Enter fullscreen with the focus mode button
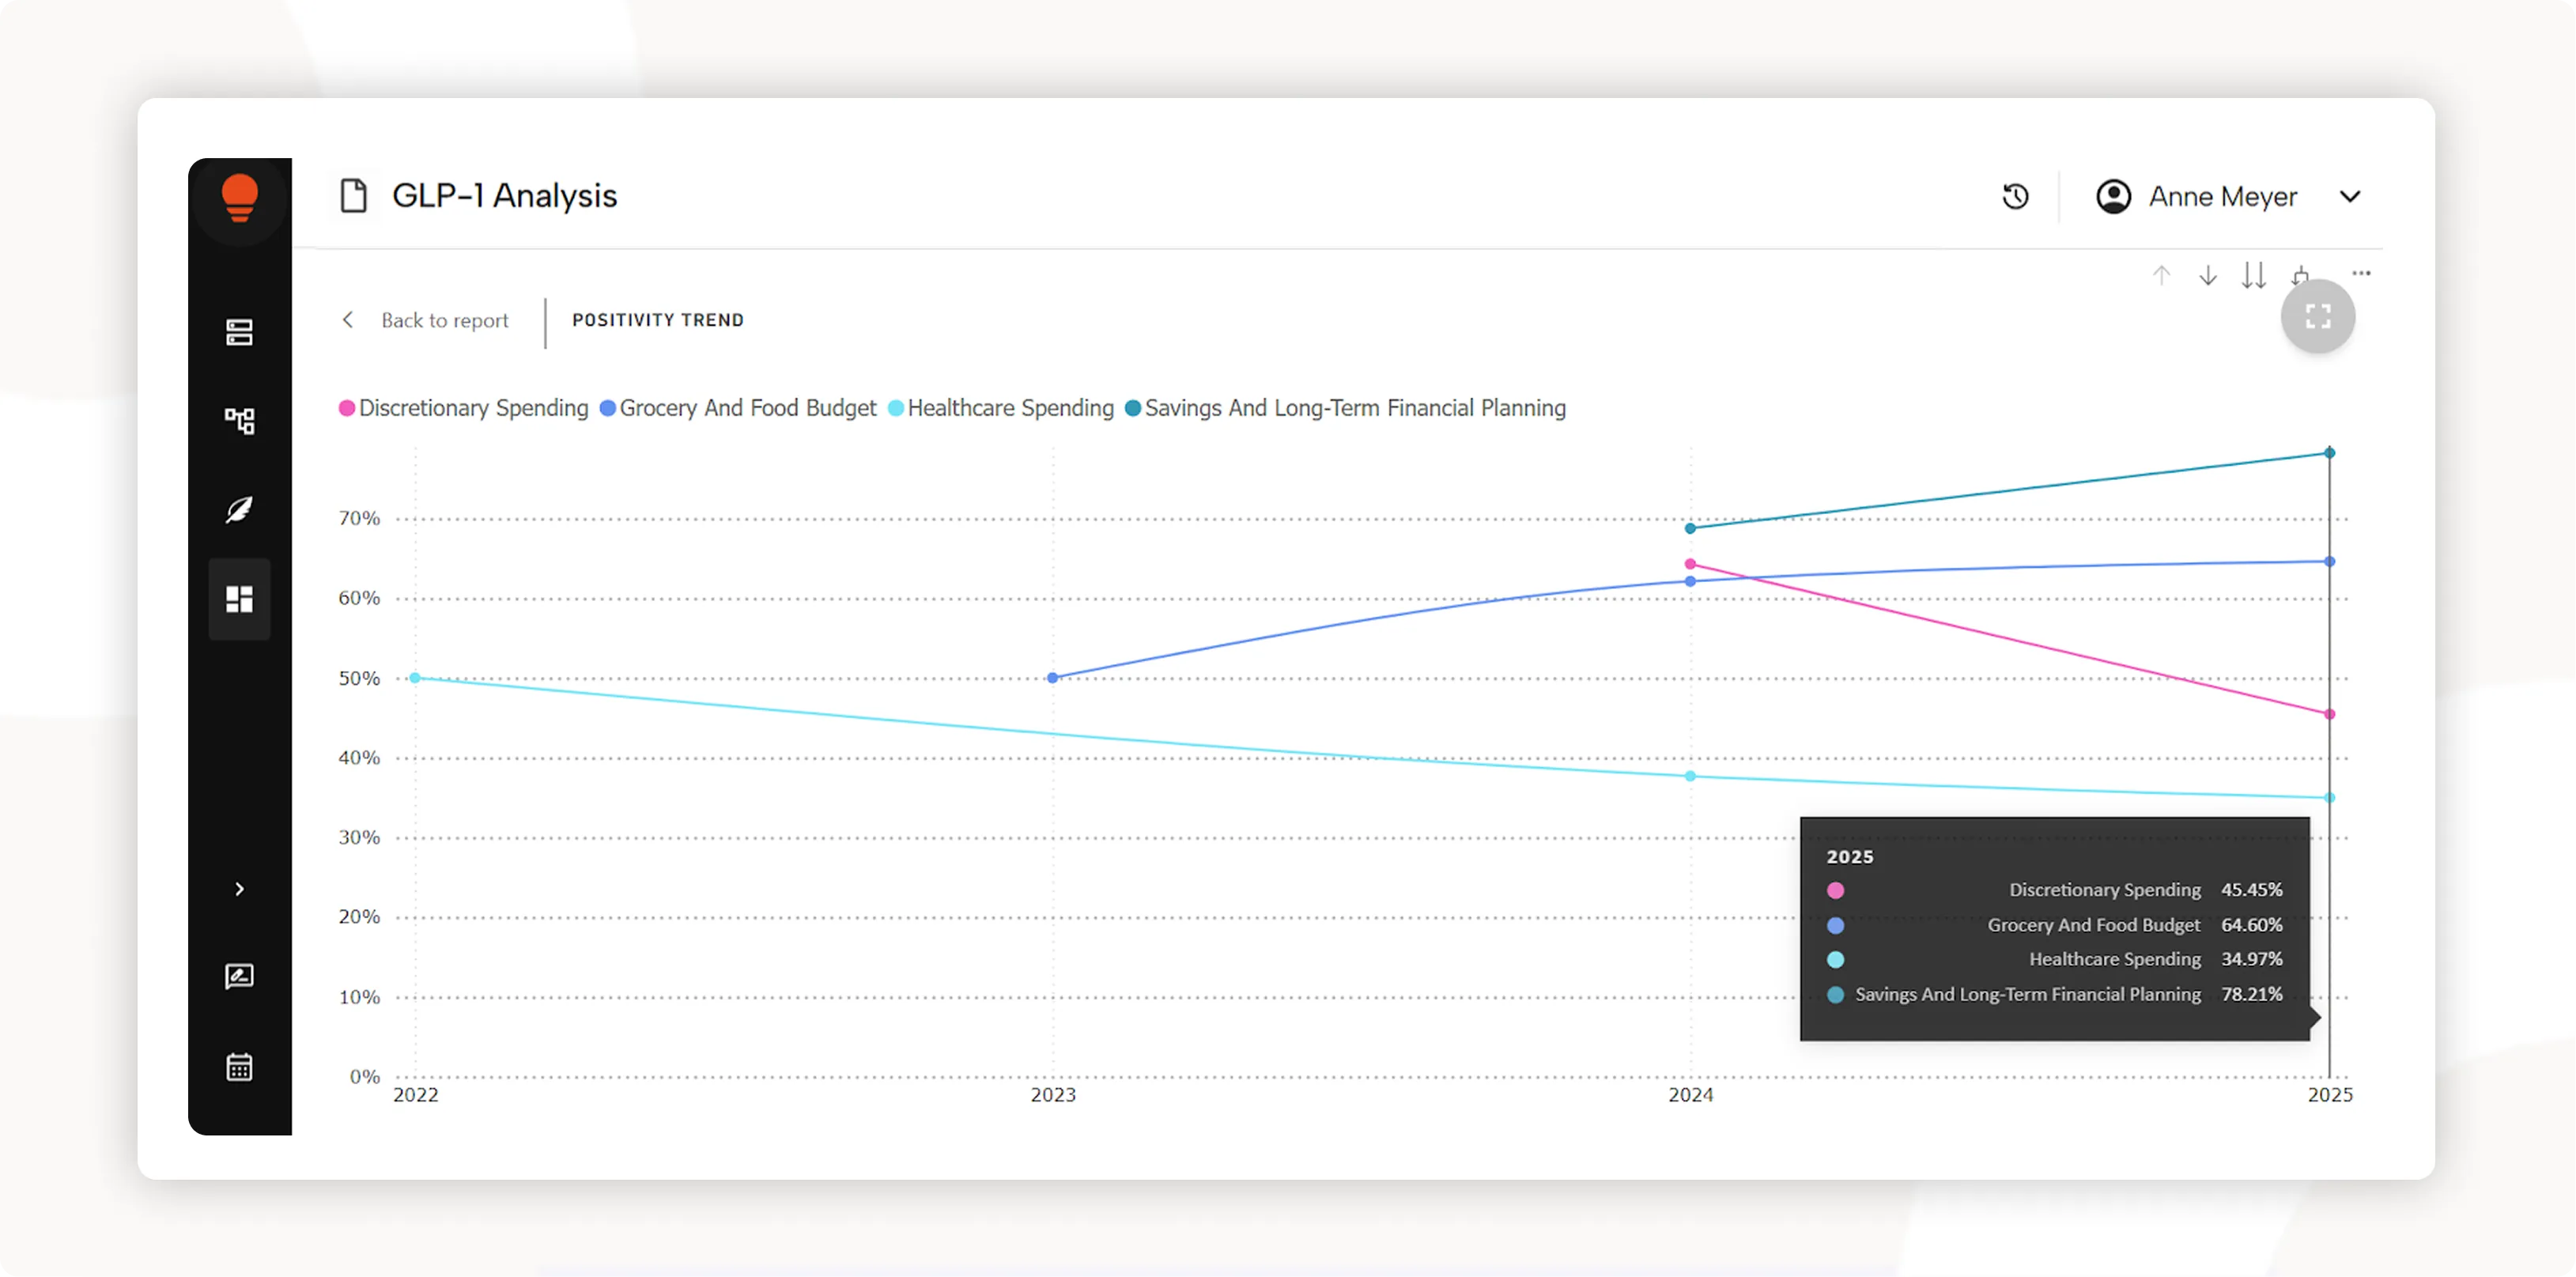Screen dimensions: 2576x1277 [2318, 317]
